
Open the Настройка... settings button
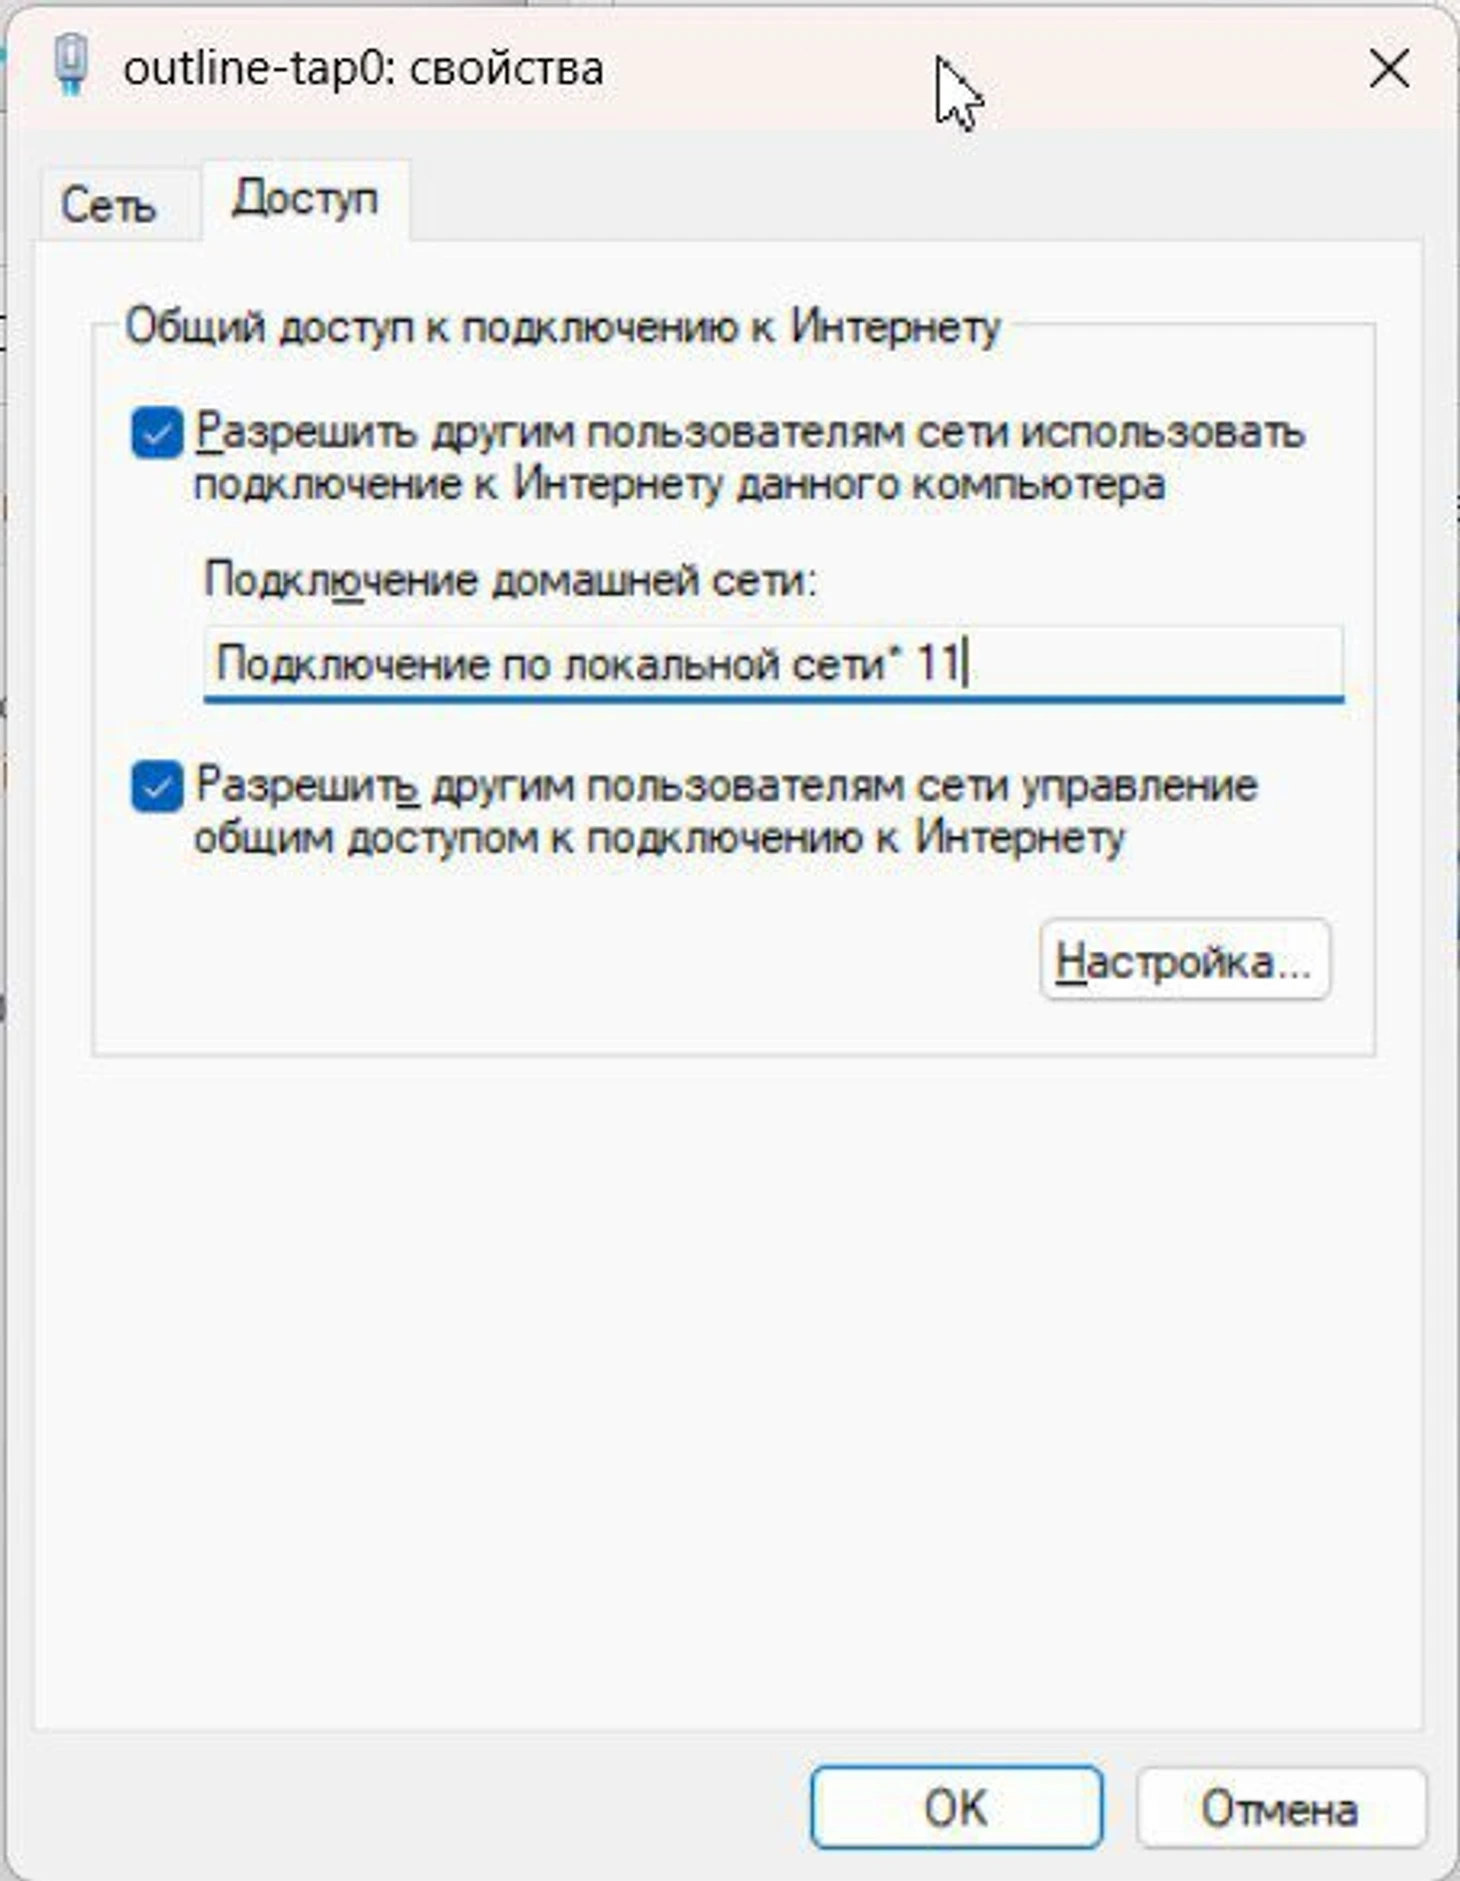1185,961
